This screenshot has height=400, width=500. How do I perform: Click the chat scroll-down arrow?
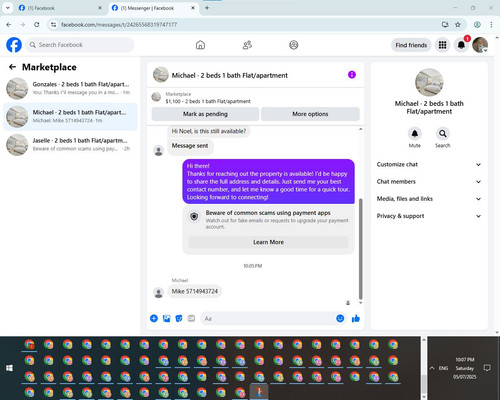[x=360, y=302]
